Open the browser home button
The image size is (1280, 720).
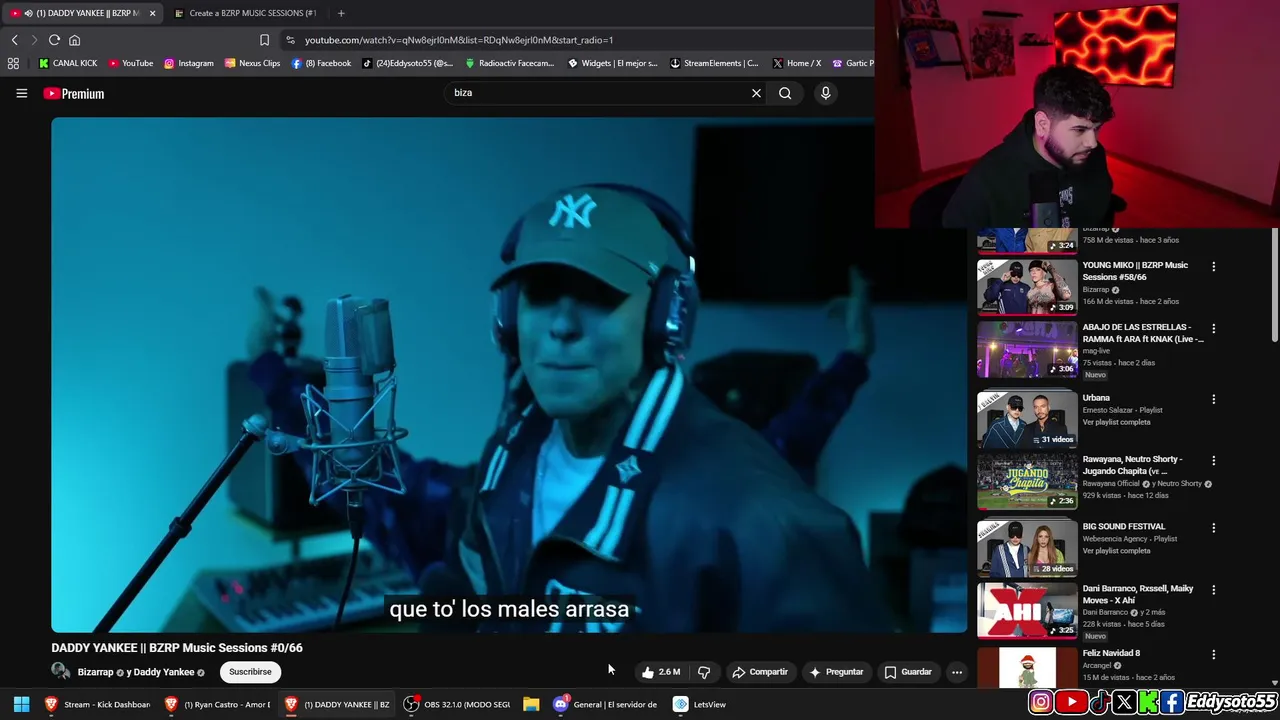coord(74,40)
